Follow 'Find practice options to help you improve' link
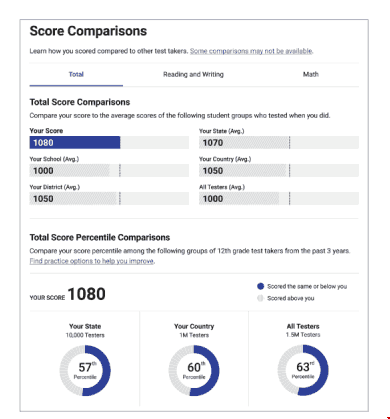The height and width of the screenshot is (419, 390). 92,261
